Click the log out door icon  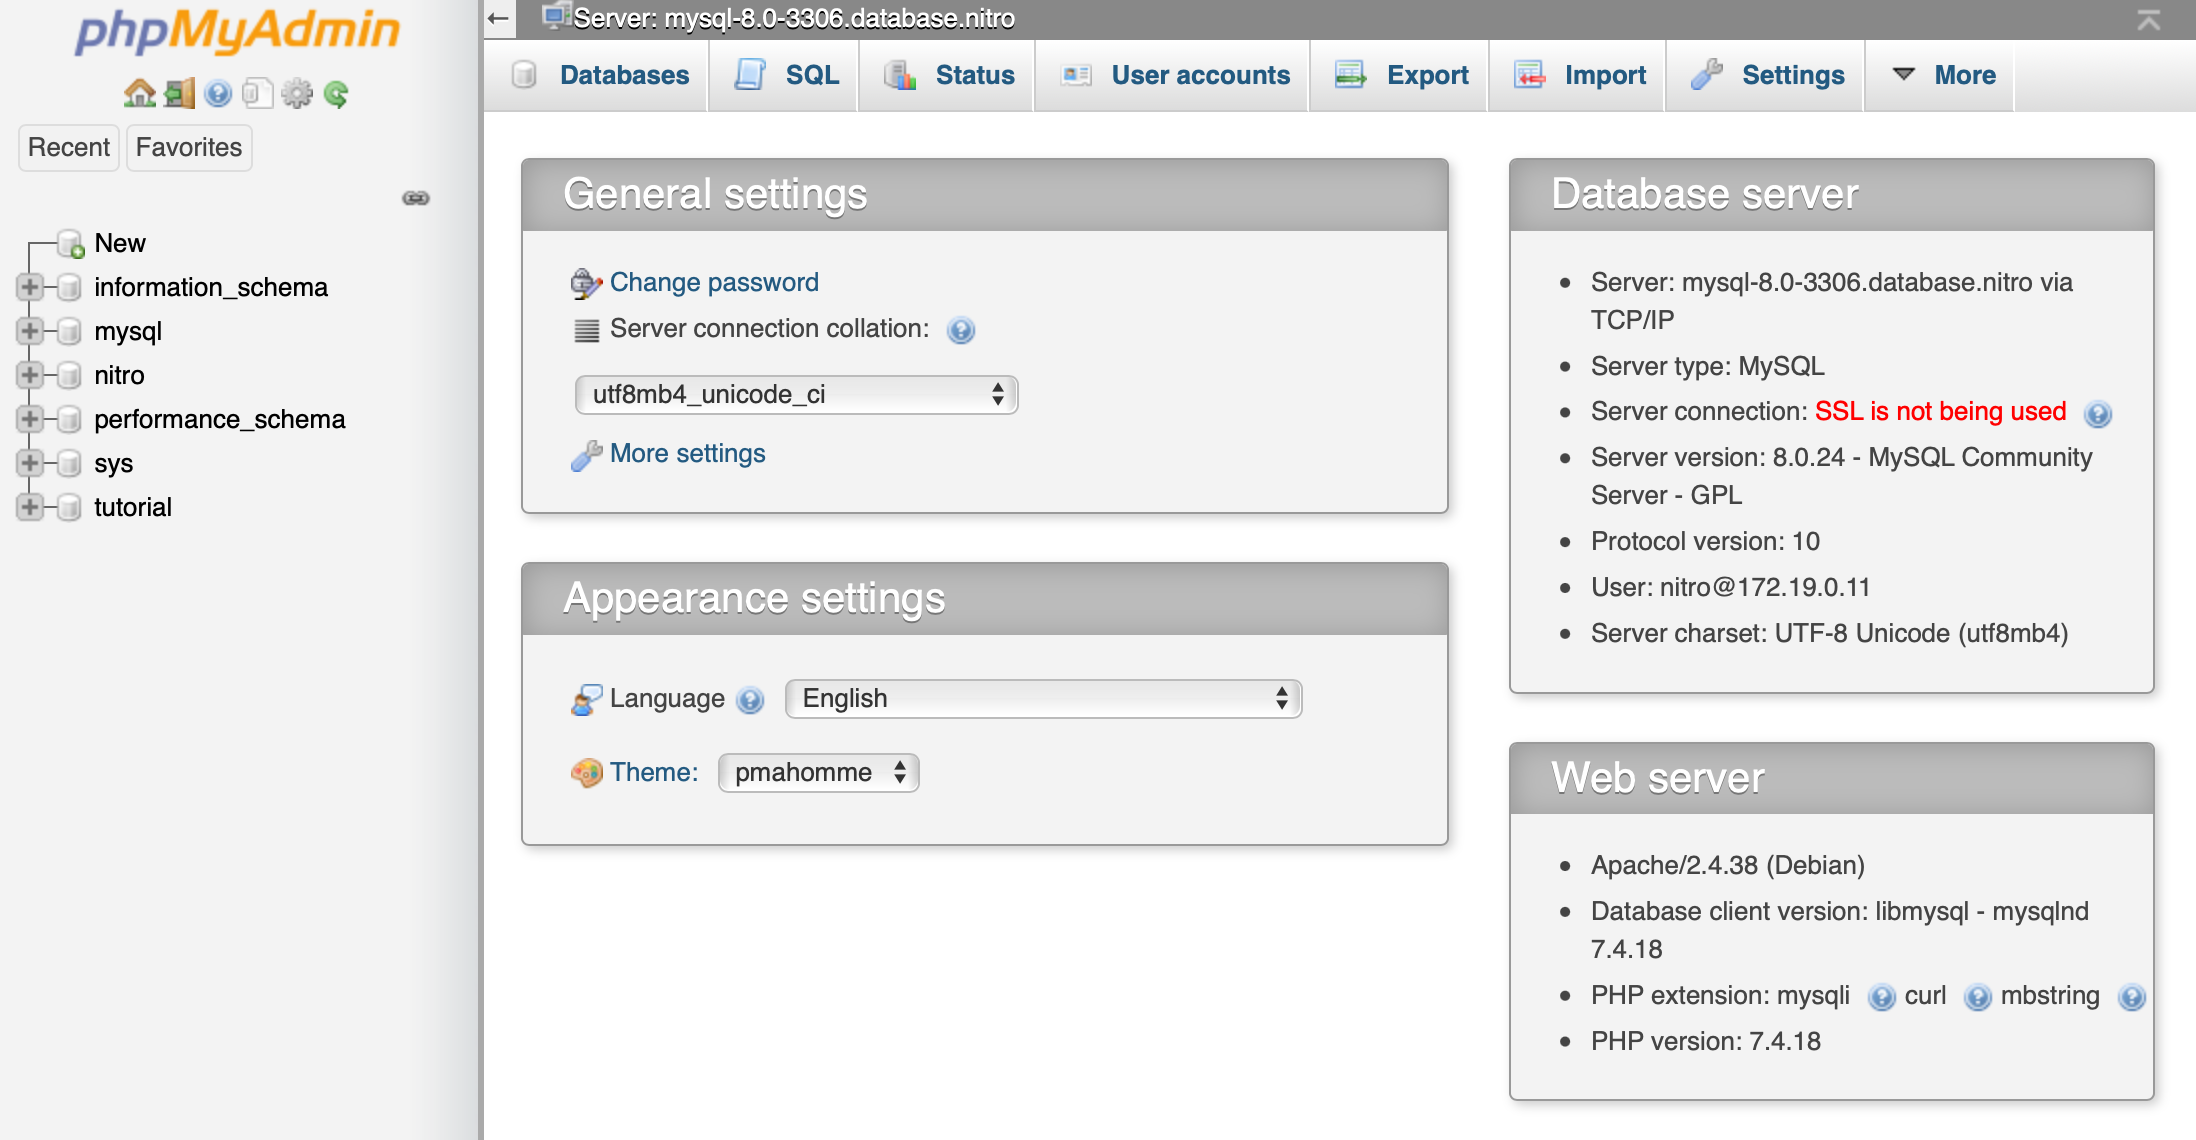[x=180, y=94]
